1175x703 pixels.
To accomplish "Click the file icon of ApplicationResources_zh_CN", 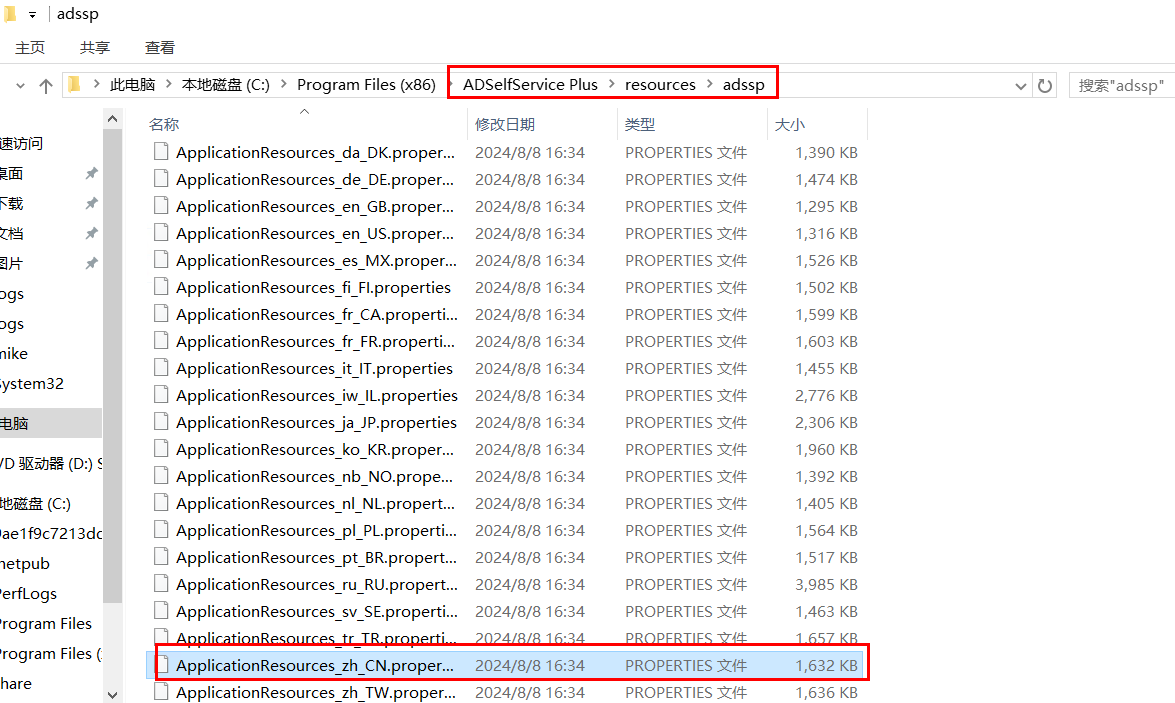I will click(x=163, y=665).
